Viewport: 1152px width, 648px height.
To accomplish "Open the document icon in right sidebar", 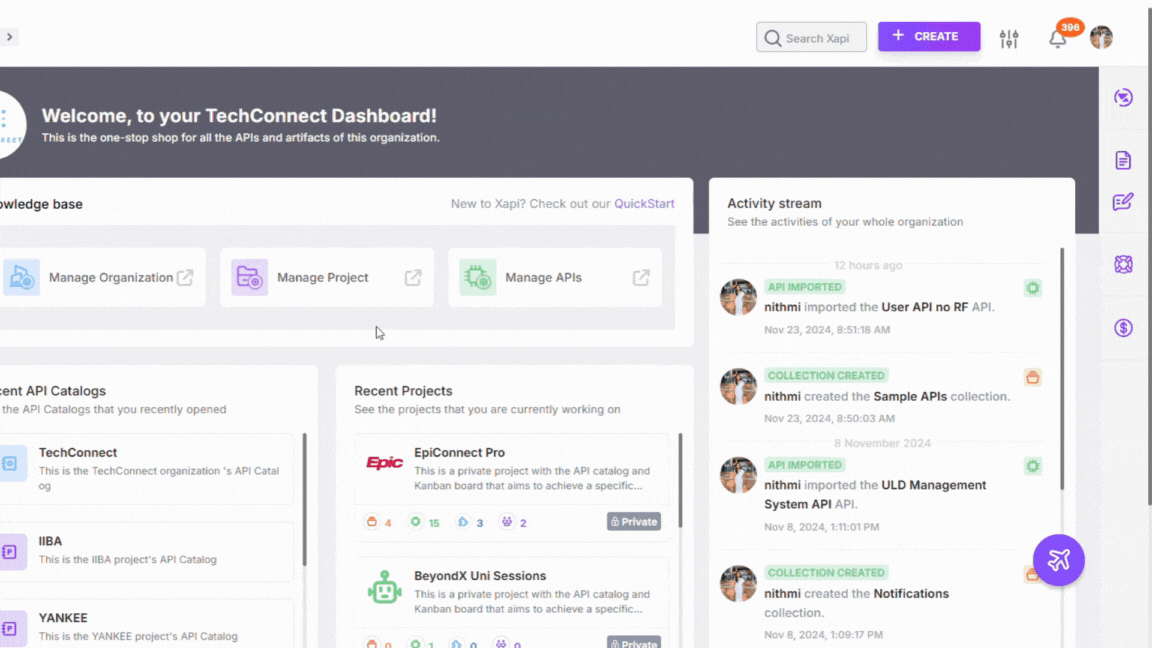I will point(1123,160).
